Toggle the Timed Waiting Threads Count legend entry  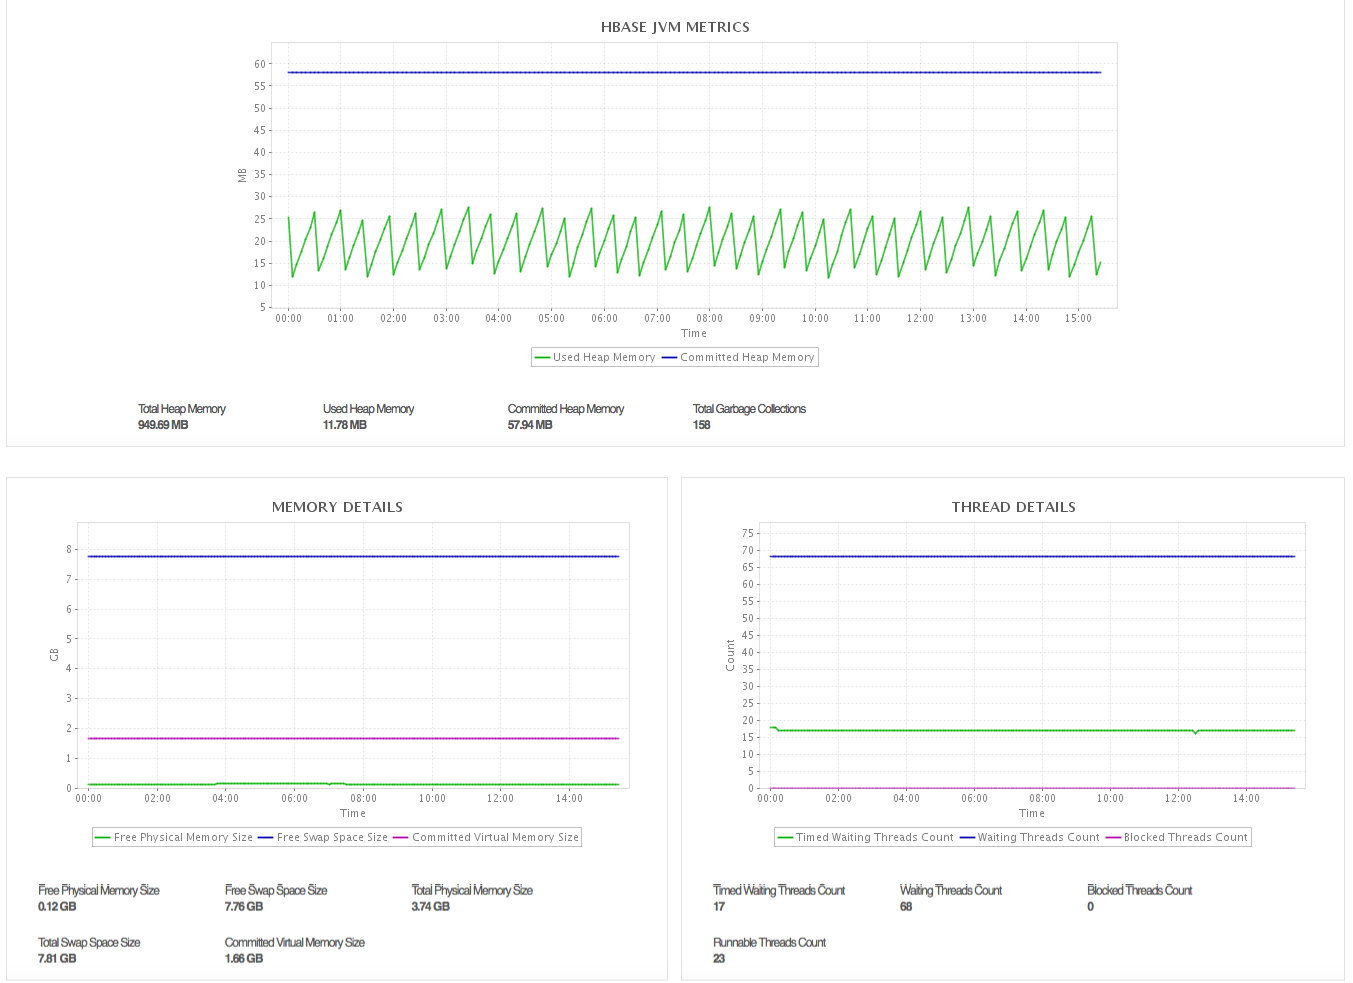pyautogui.click(x=865, y=837)
